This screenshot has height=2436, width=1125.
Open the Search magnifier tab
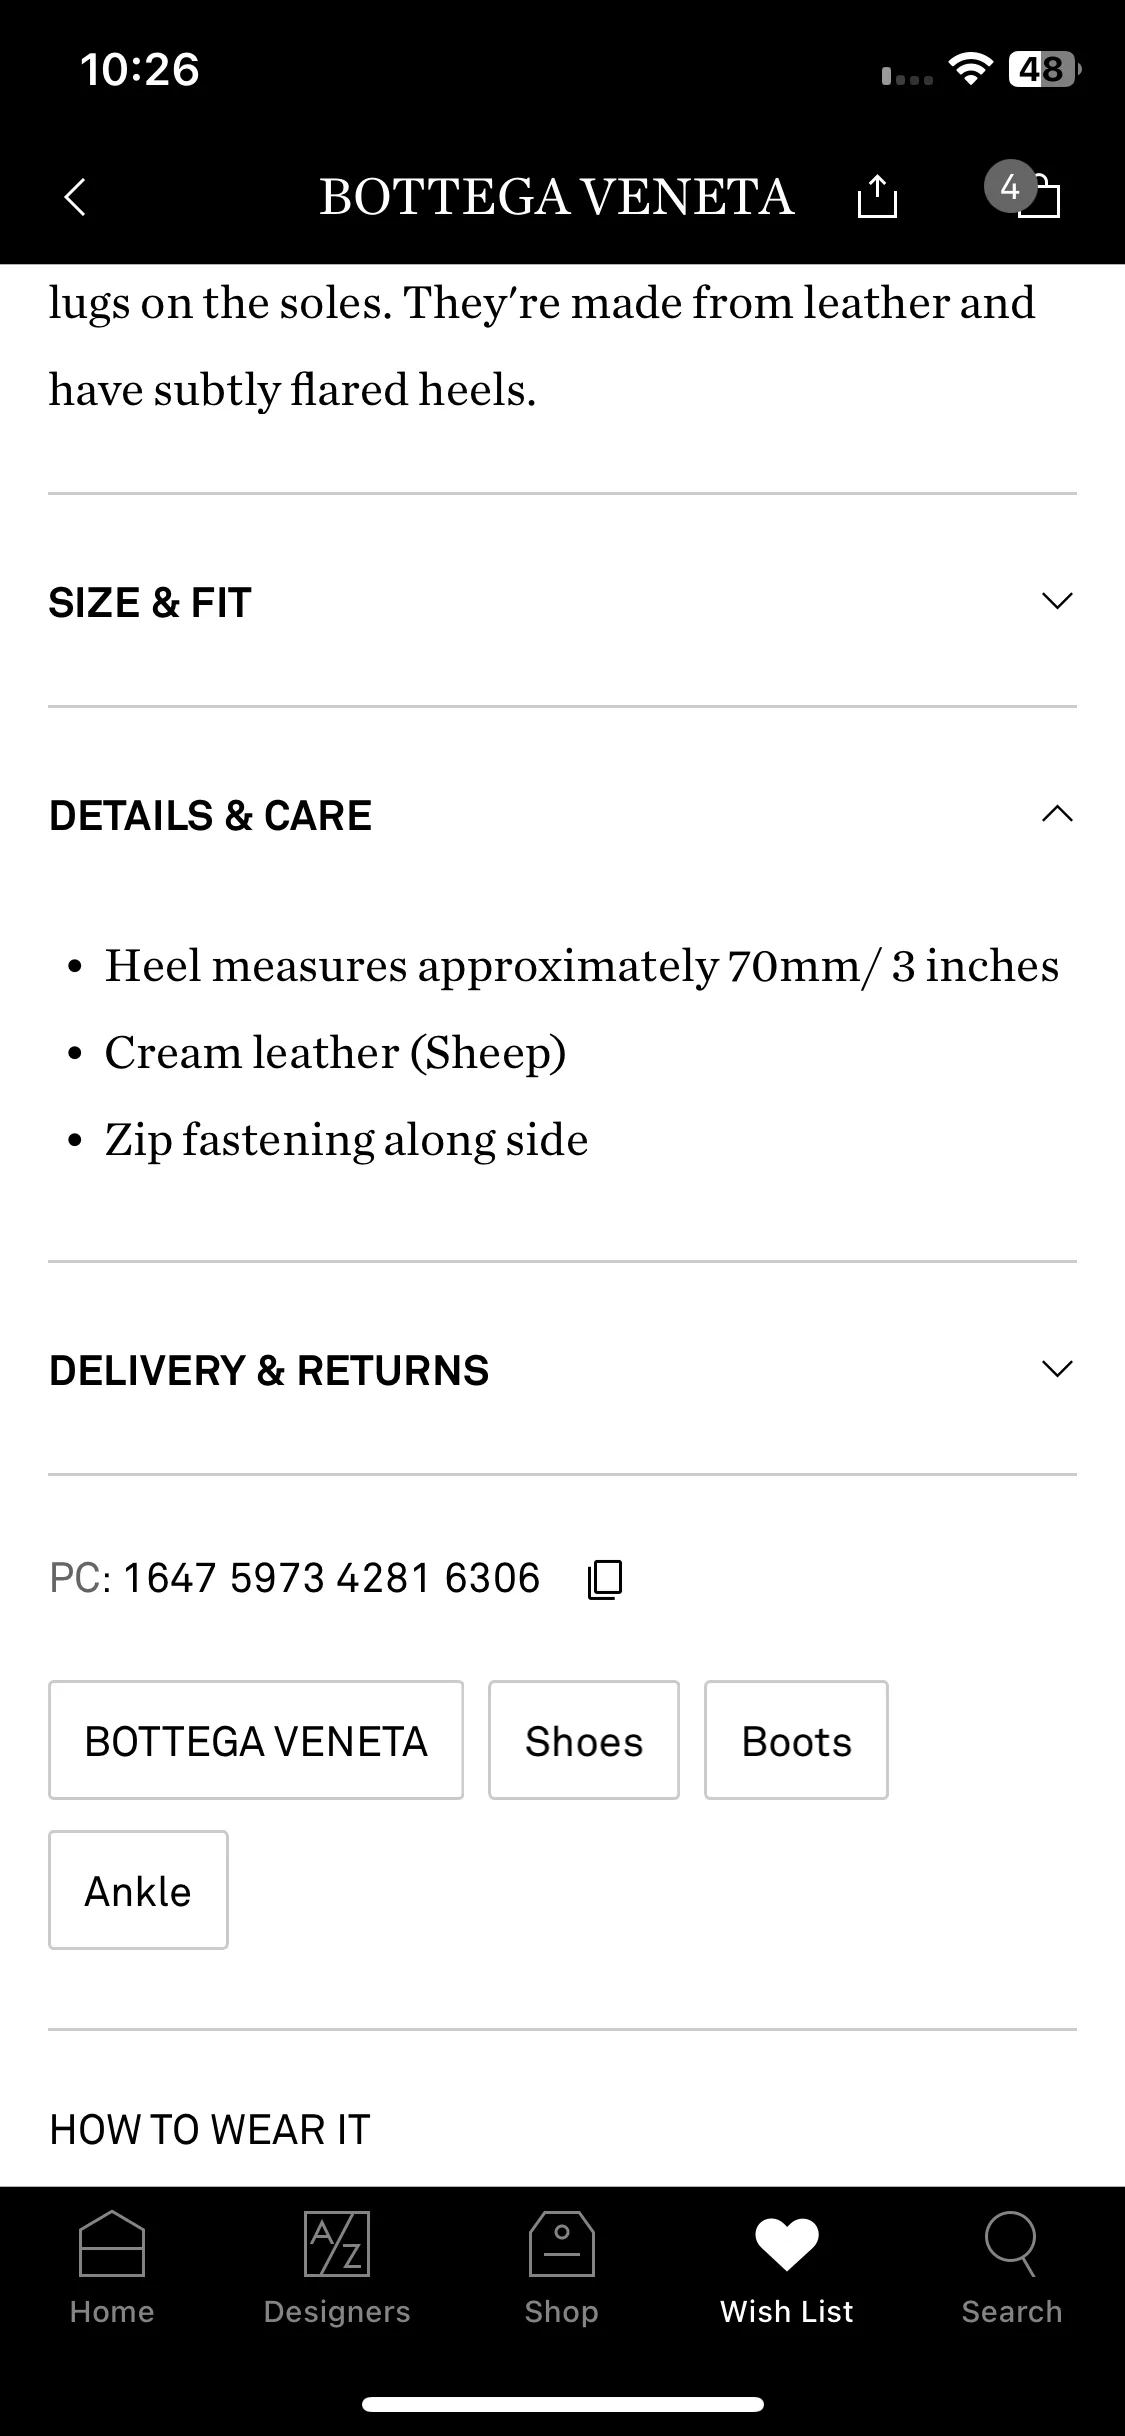pos(1012,2268)
